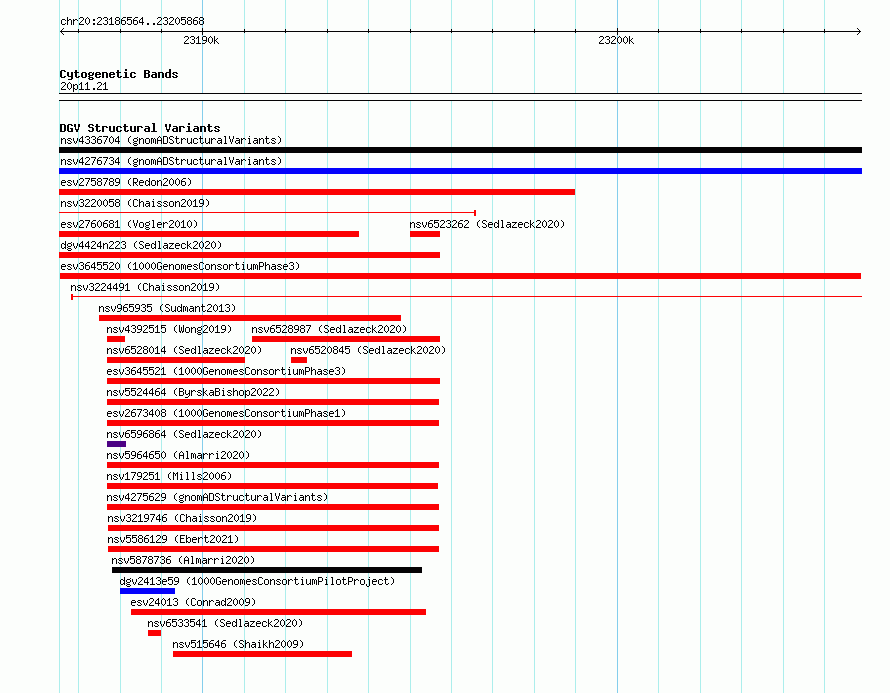The width and height of the screenshot is (890, 693).
Task: Open esv24013 (Conrad2009) variant
Action: point(193,602)
